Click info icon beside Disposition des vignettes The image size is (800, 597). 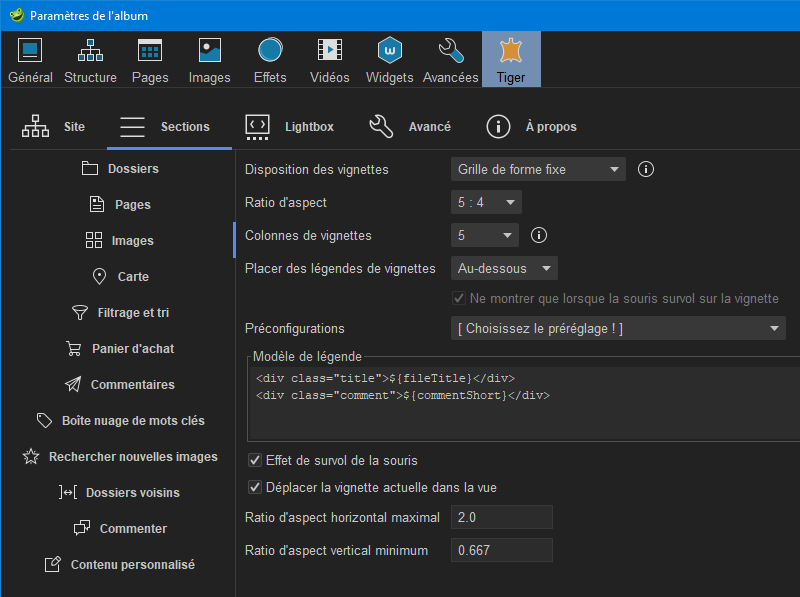646,169
